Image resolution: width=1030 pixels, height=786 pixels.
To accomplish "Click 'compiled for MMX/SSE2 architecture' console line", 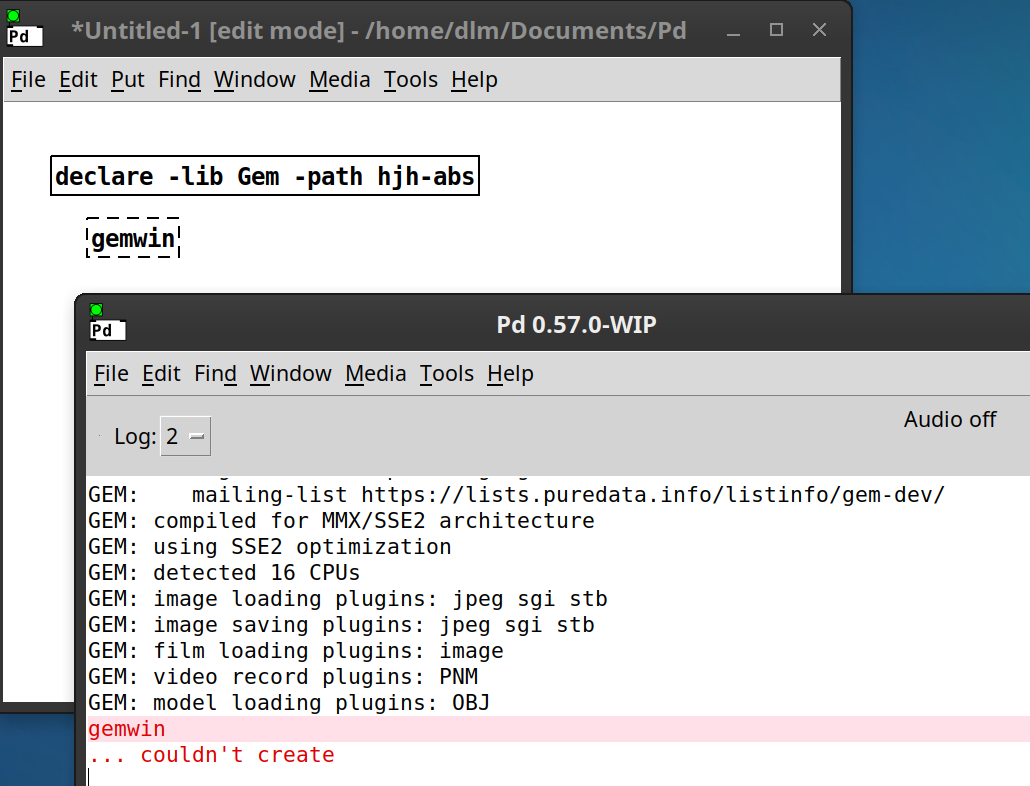I will click(x=342, y=521).
